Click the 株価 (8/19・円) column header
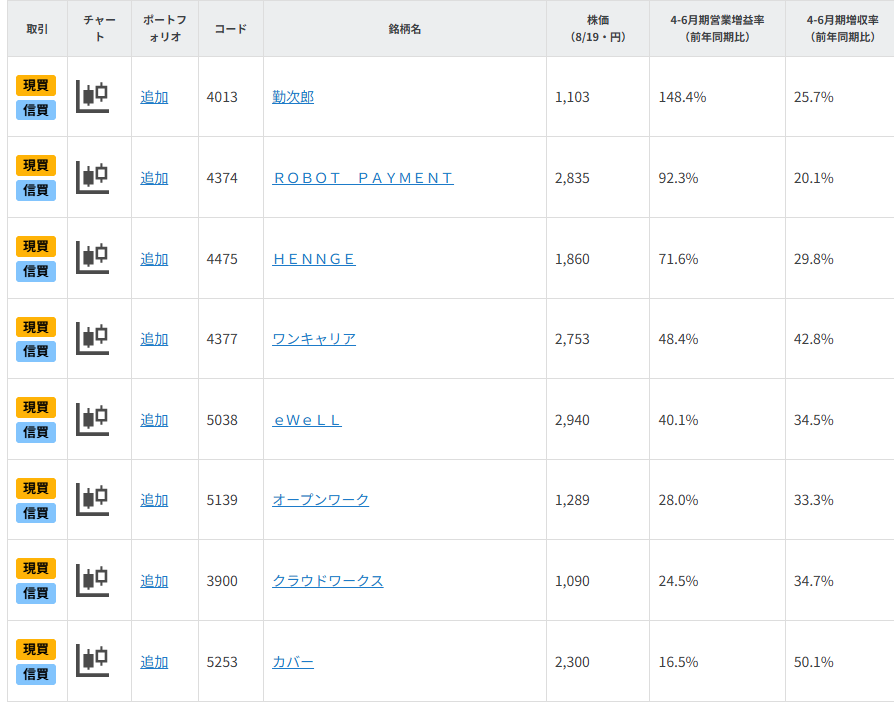This screenshot has height=716, width=894. click(598, 29)
